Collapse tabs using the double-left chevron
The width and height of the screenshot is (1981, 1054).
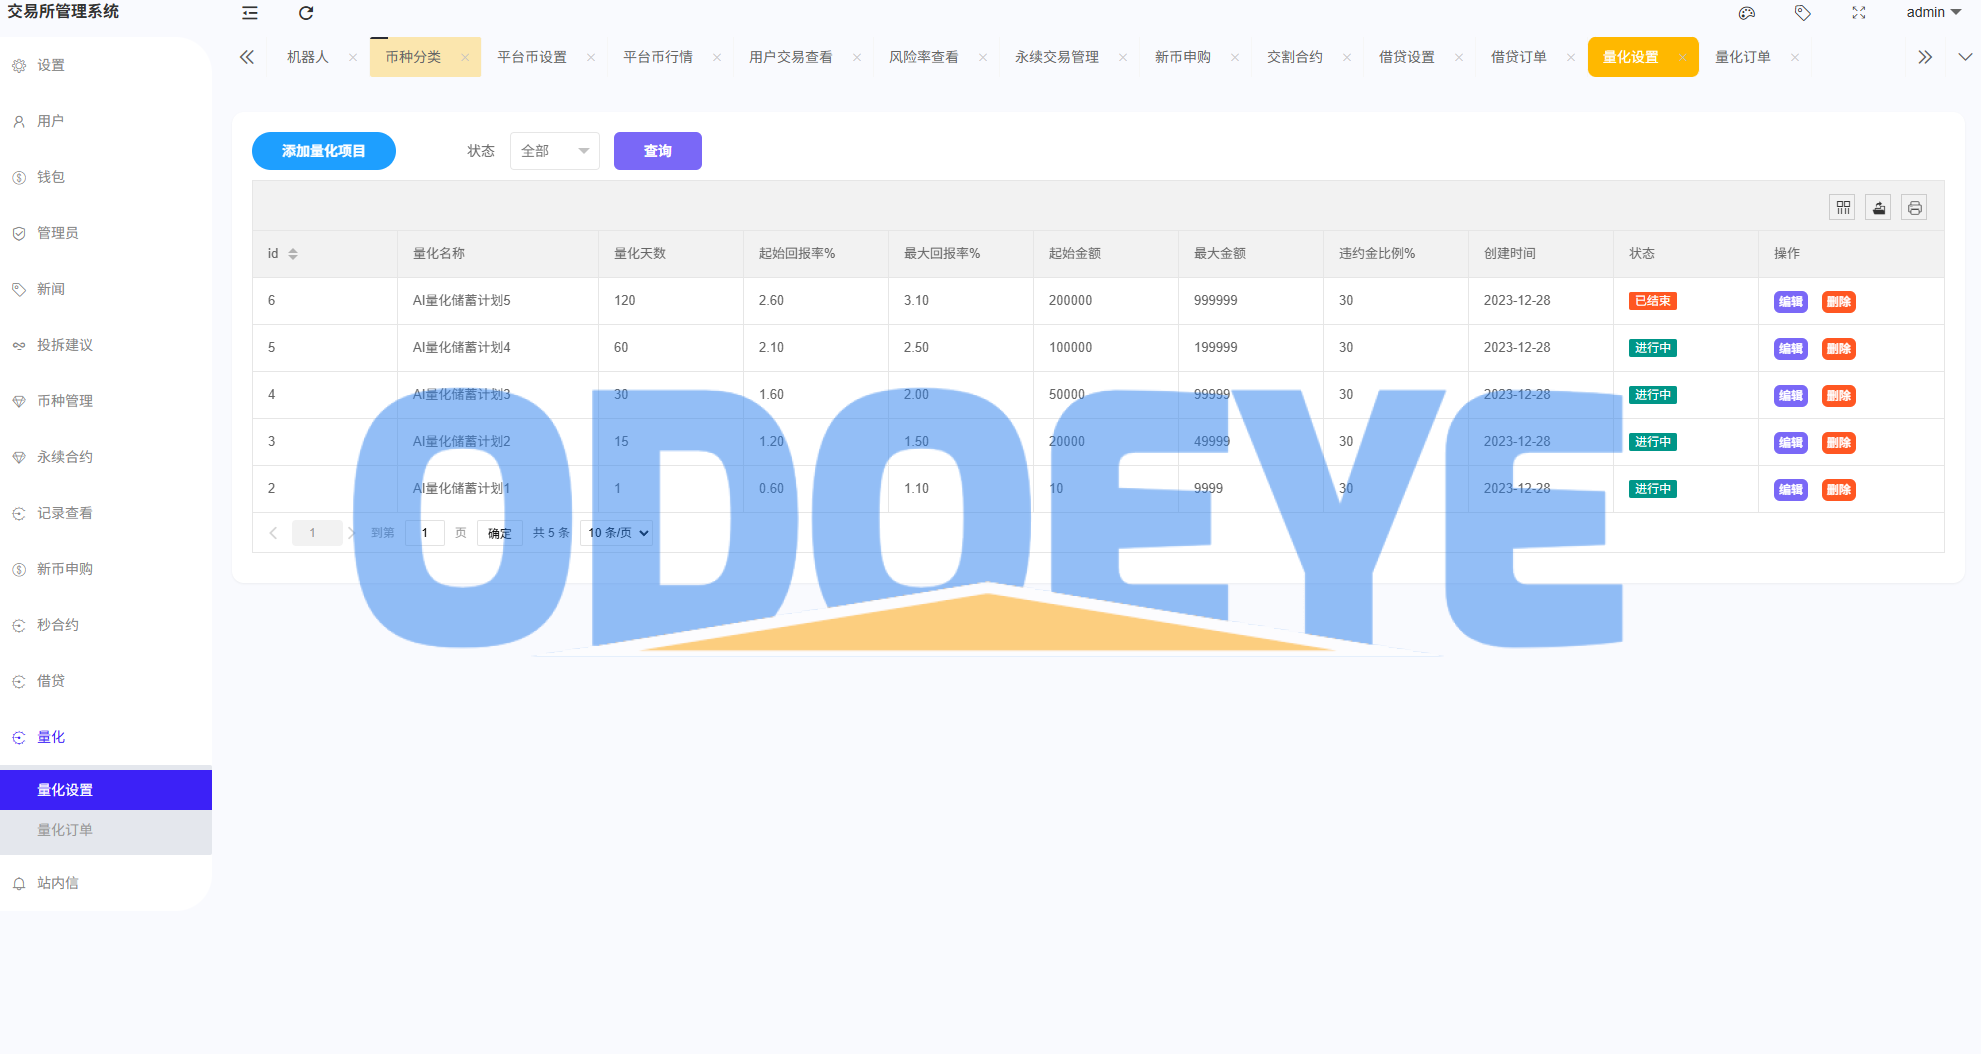coord(247,57)
